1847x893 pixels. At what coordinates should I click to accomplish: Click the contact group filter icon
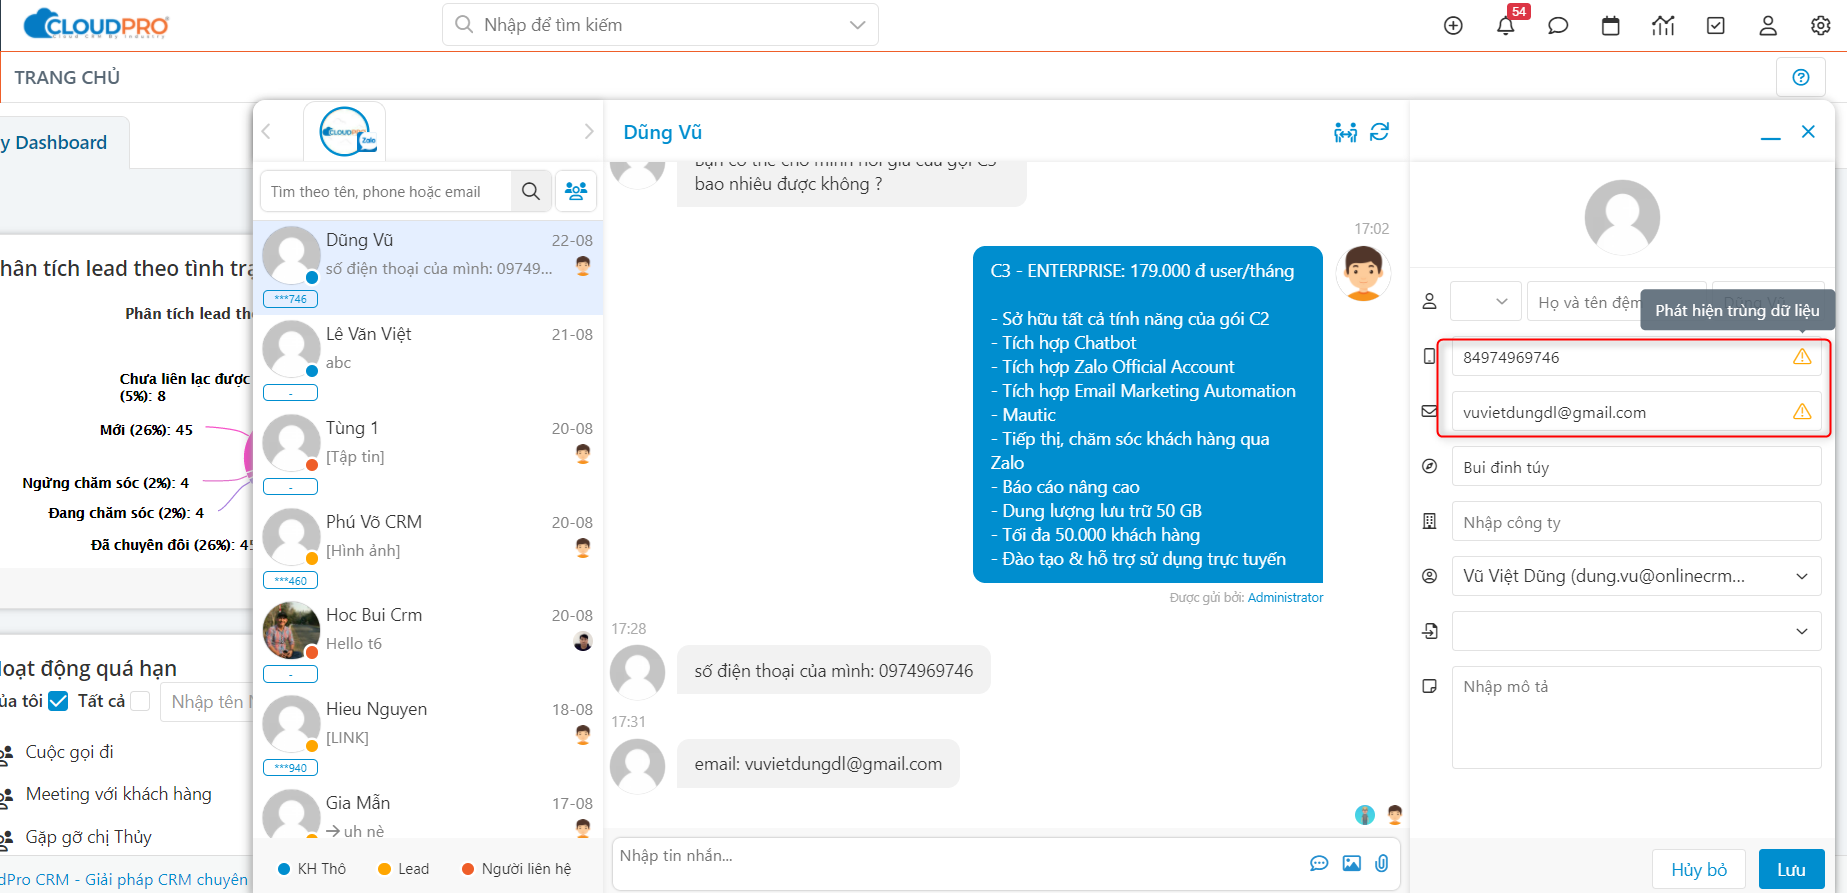576,191
